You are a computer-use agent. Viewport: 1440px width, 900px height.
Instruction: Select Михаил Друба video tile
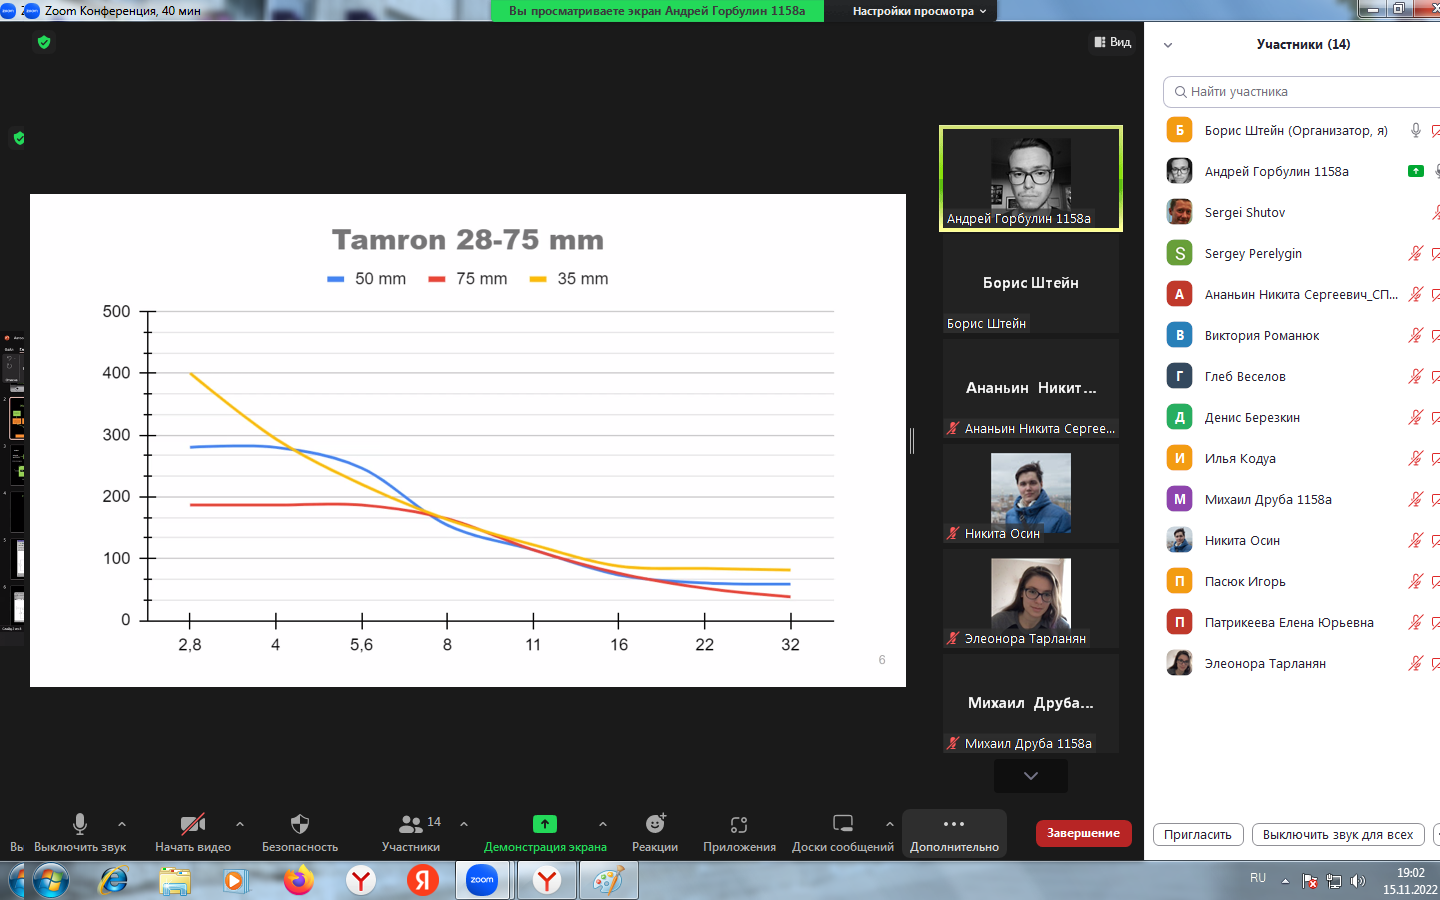pos(1031,703)
